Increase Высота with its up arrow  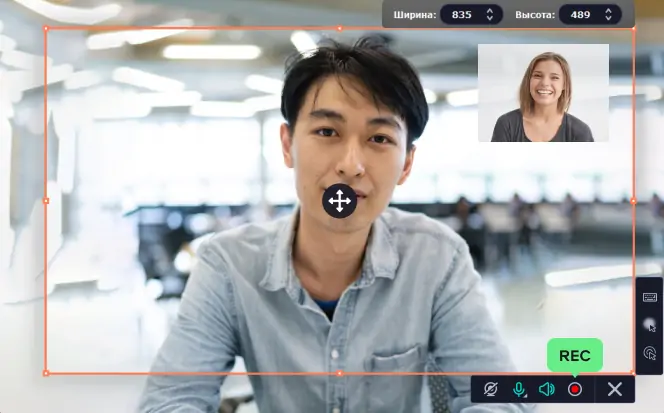point(609,11)
